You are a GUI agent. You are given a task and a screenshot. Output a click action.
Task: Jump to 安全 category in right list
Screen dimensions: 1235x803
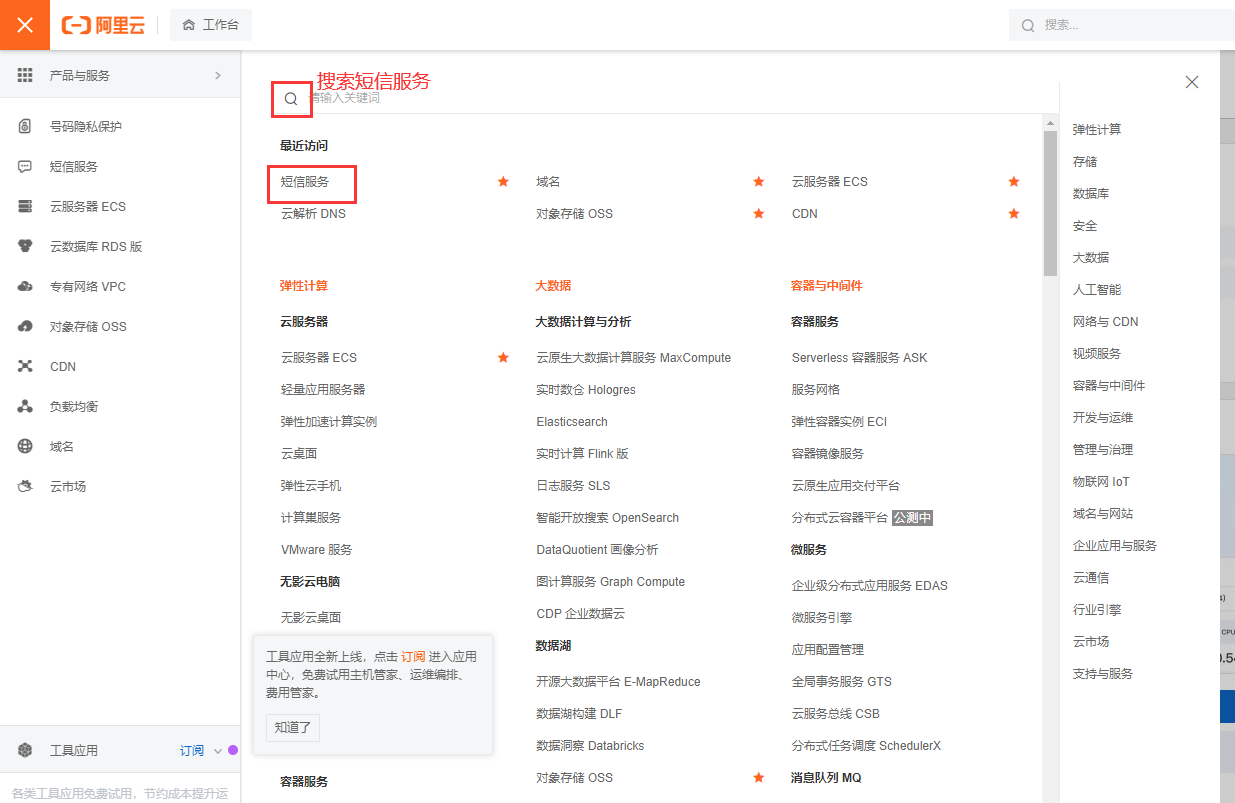pyautogui.click(x=1085, y=226)
